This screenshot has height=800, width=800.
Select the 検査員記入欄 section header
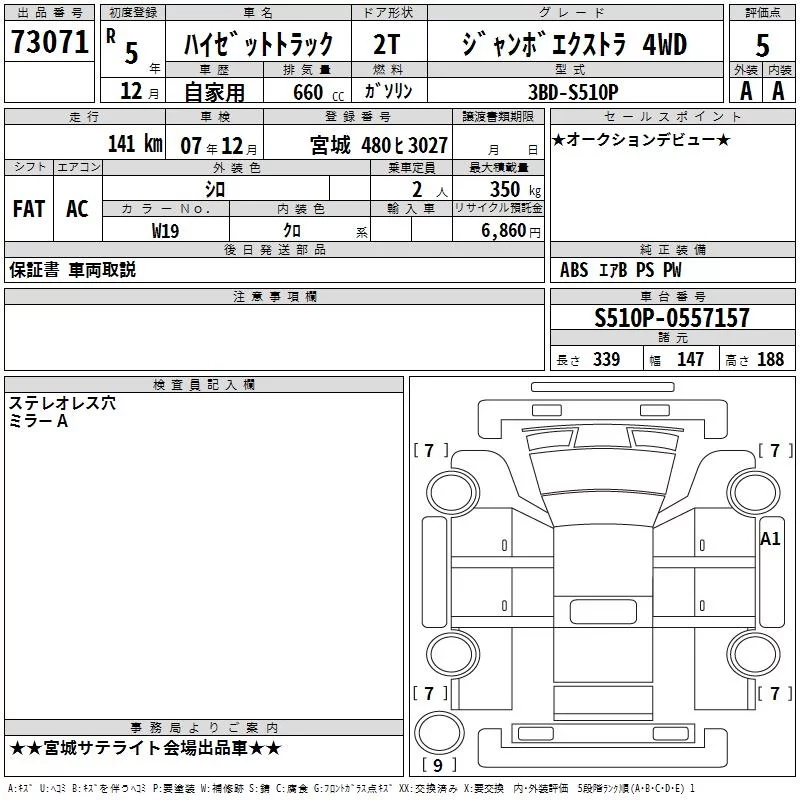[x=204, y=385]
